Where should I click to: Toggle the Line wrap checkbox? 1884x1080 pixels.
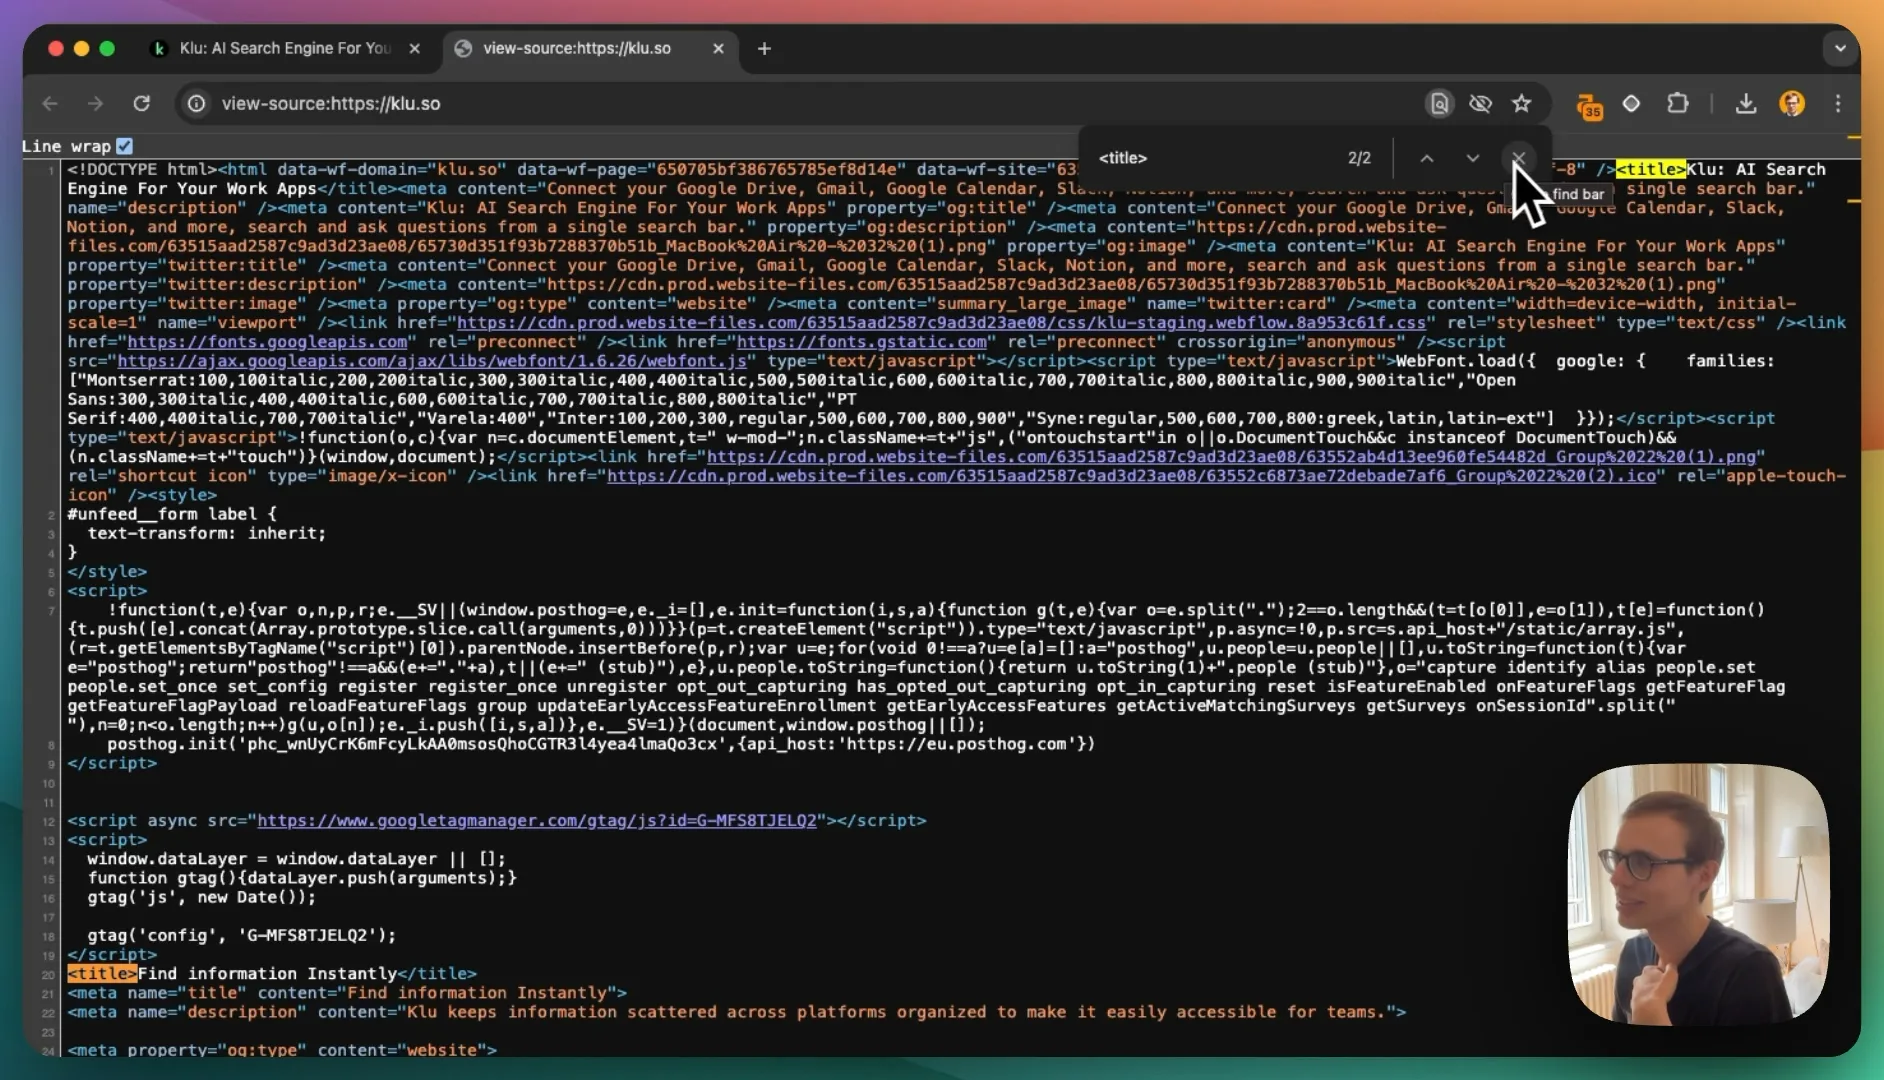(x=124, y=146)
